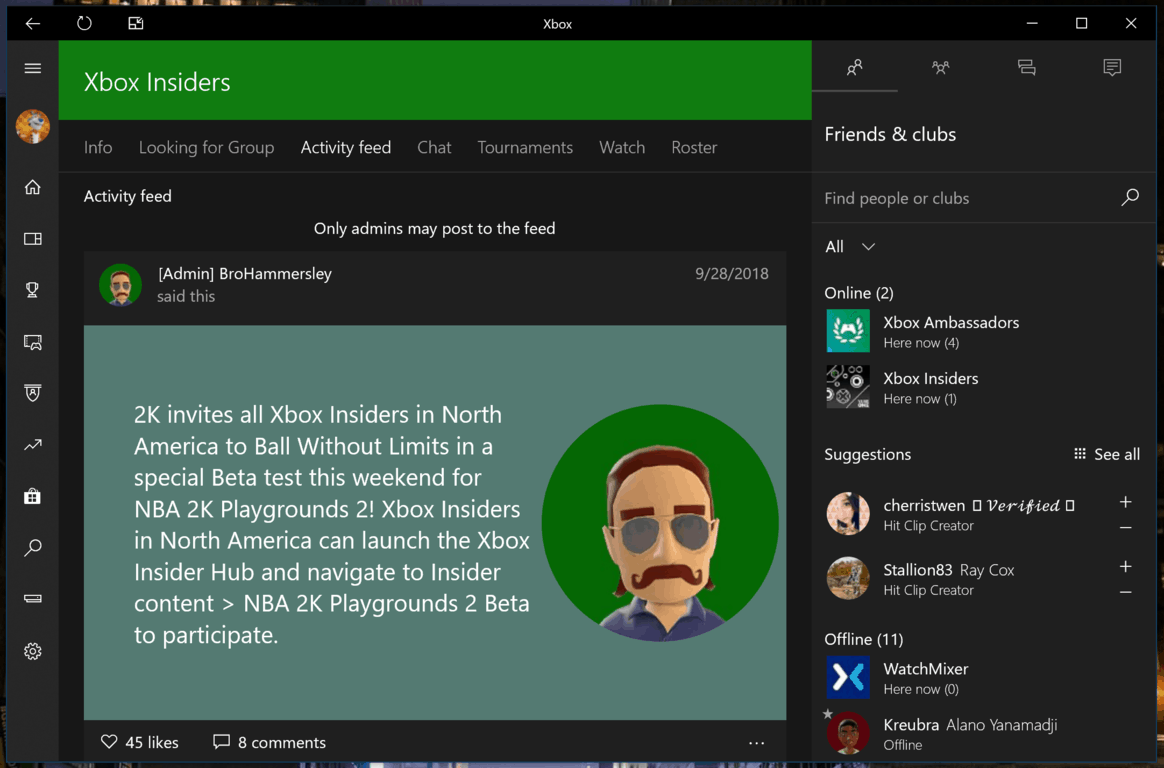Open the Parties panel icon
The image size is (1164, 768).
click(x=941, y=68)
